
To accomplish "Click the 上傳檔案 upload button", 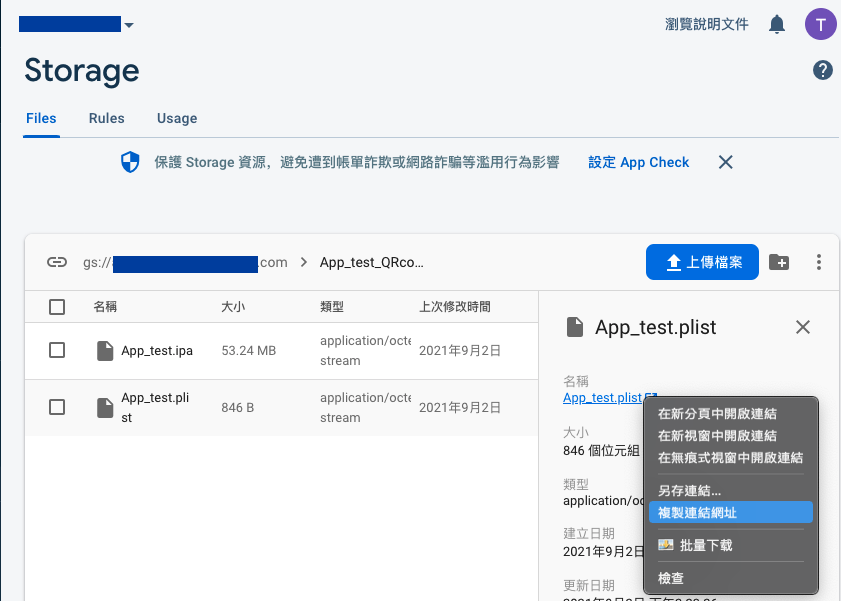I will pyautogui.click(x=702, y=262).
